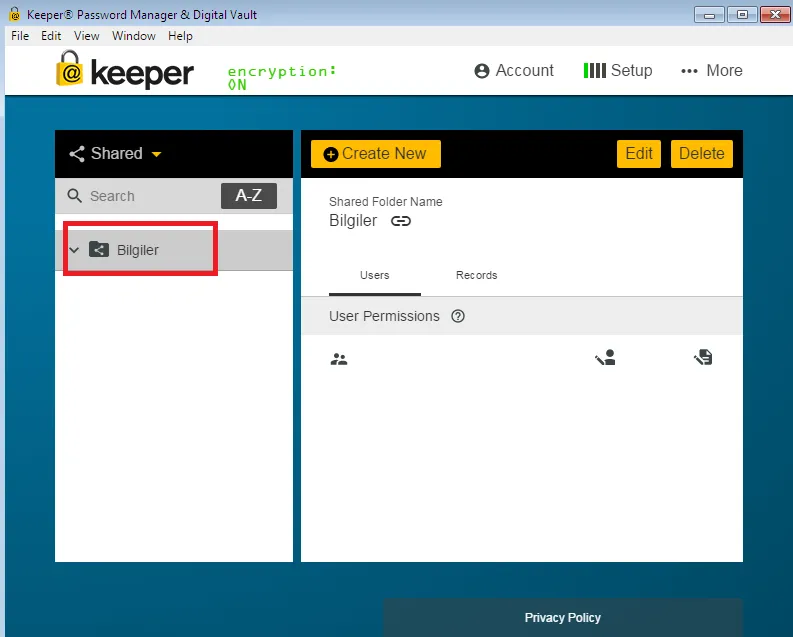This screenshot has width=793, height=637.
Task: Click the Shared share icon
Action: pos(77,154)
